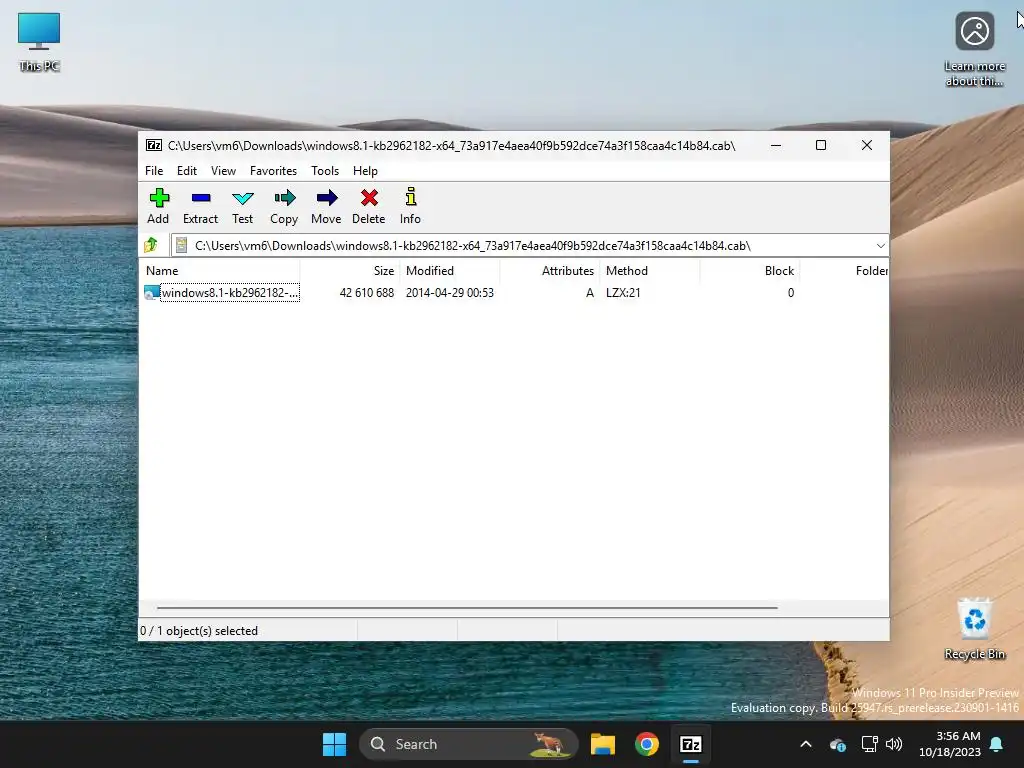Click the modified date 2014-04-29 00:53
The height and width of the screenshot is (768, 1024).
pyautogui.click(x=449, y=293)
